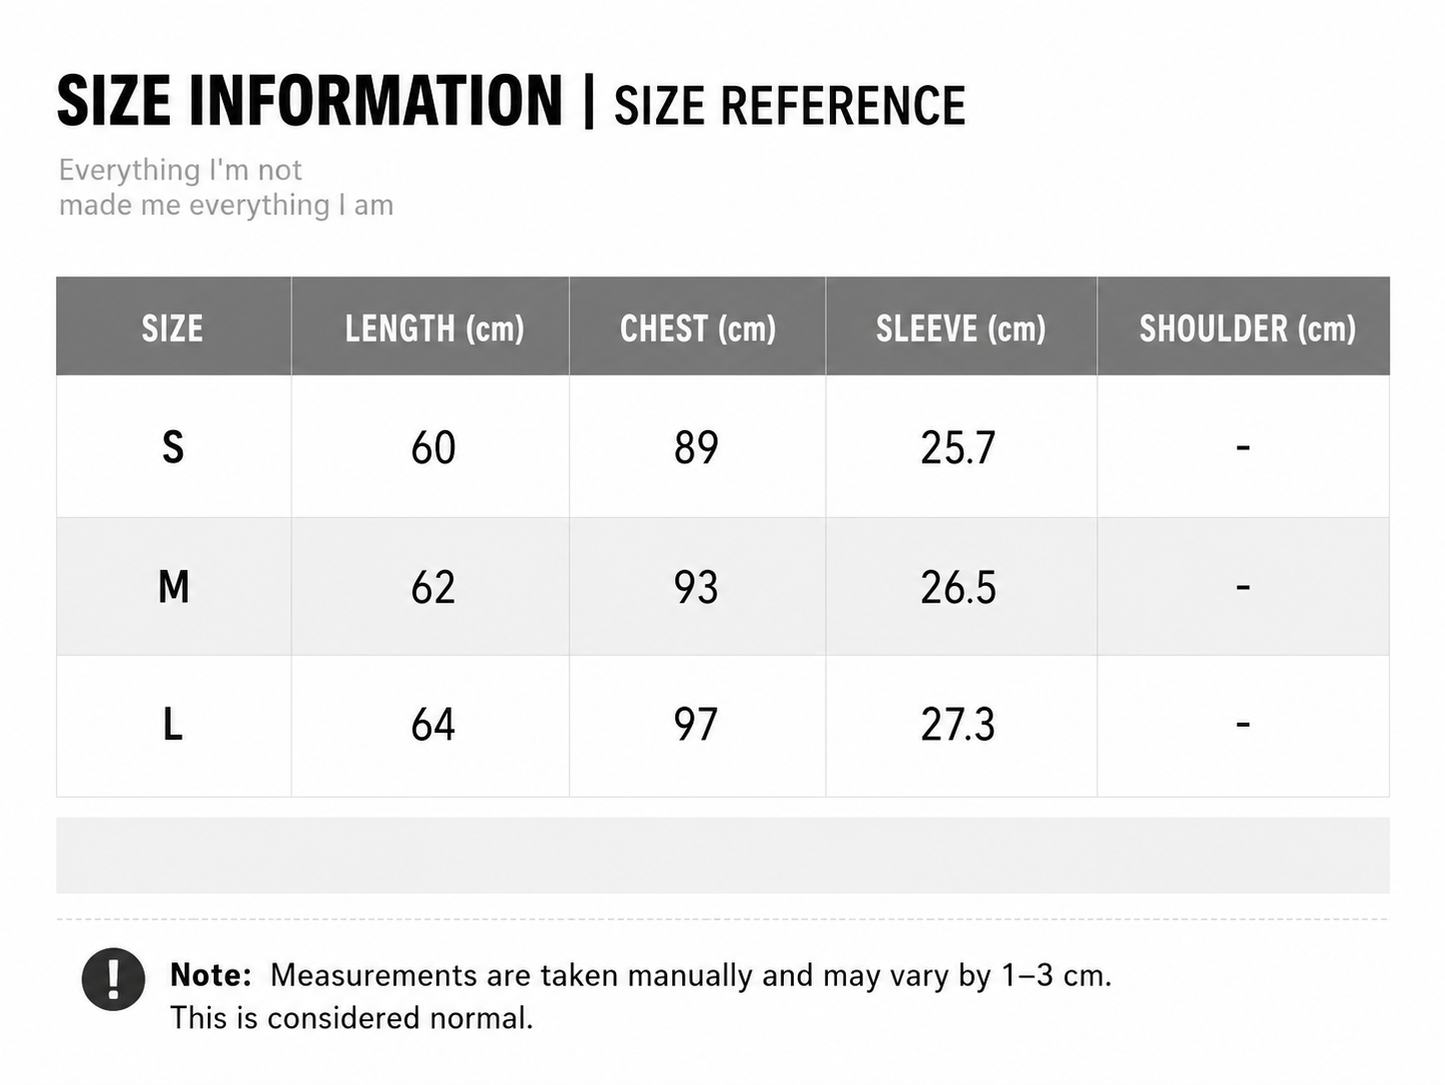This screenshot has height=1085, width=1445.
Task: Select the LENGTH (cm) column header
Action: tap(434, 328)
